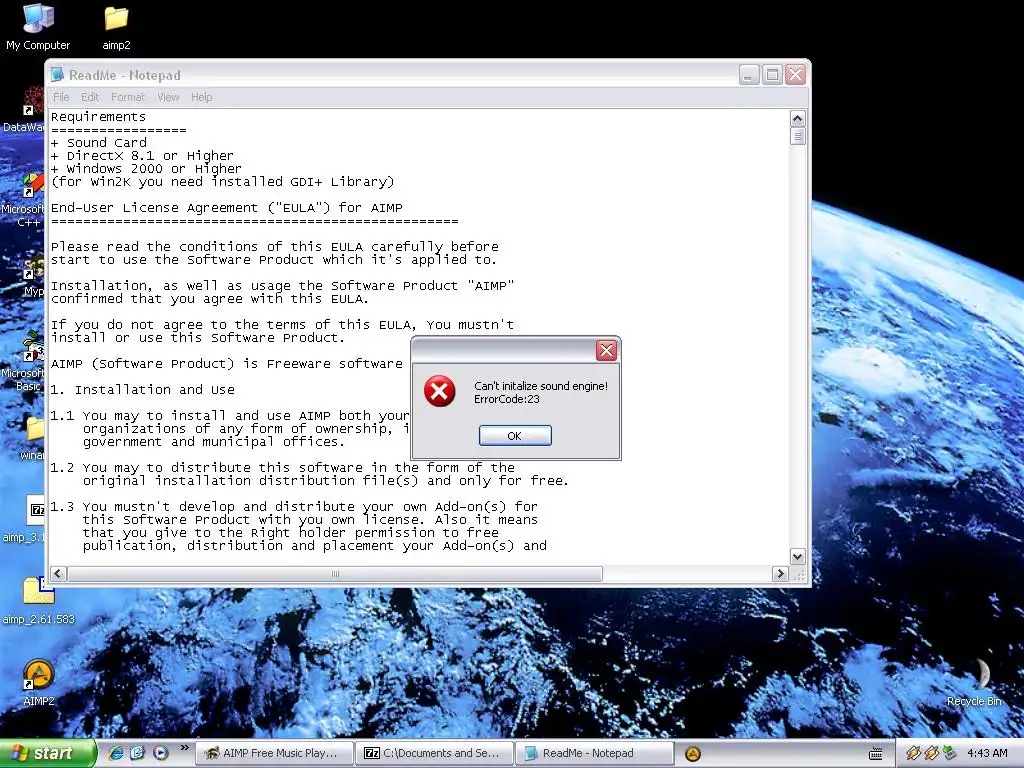Viewport: 1024px width, 768px height.
Task: Click Notepad vertical scrollbar thumb
Action: (797, 136)
